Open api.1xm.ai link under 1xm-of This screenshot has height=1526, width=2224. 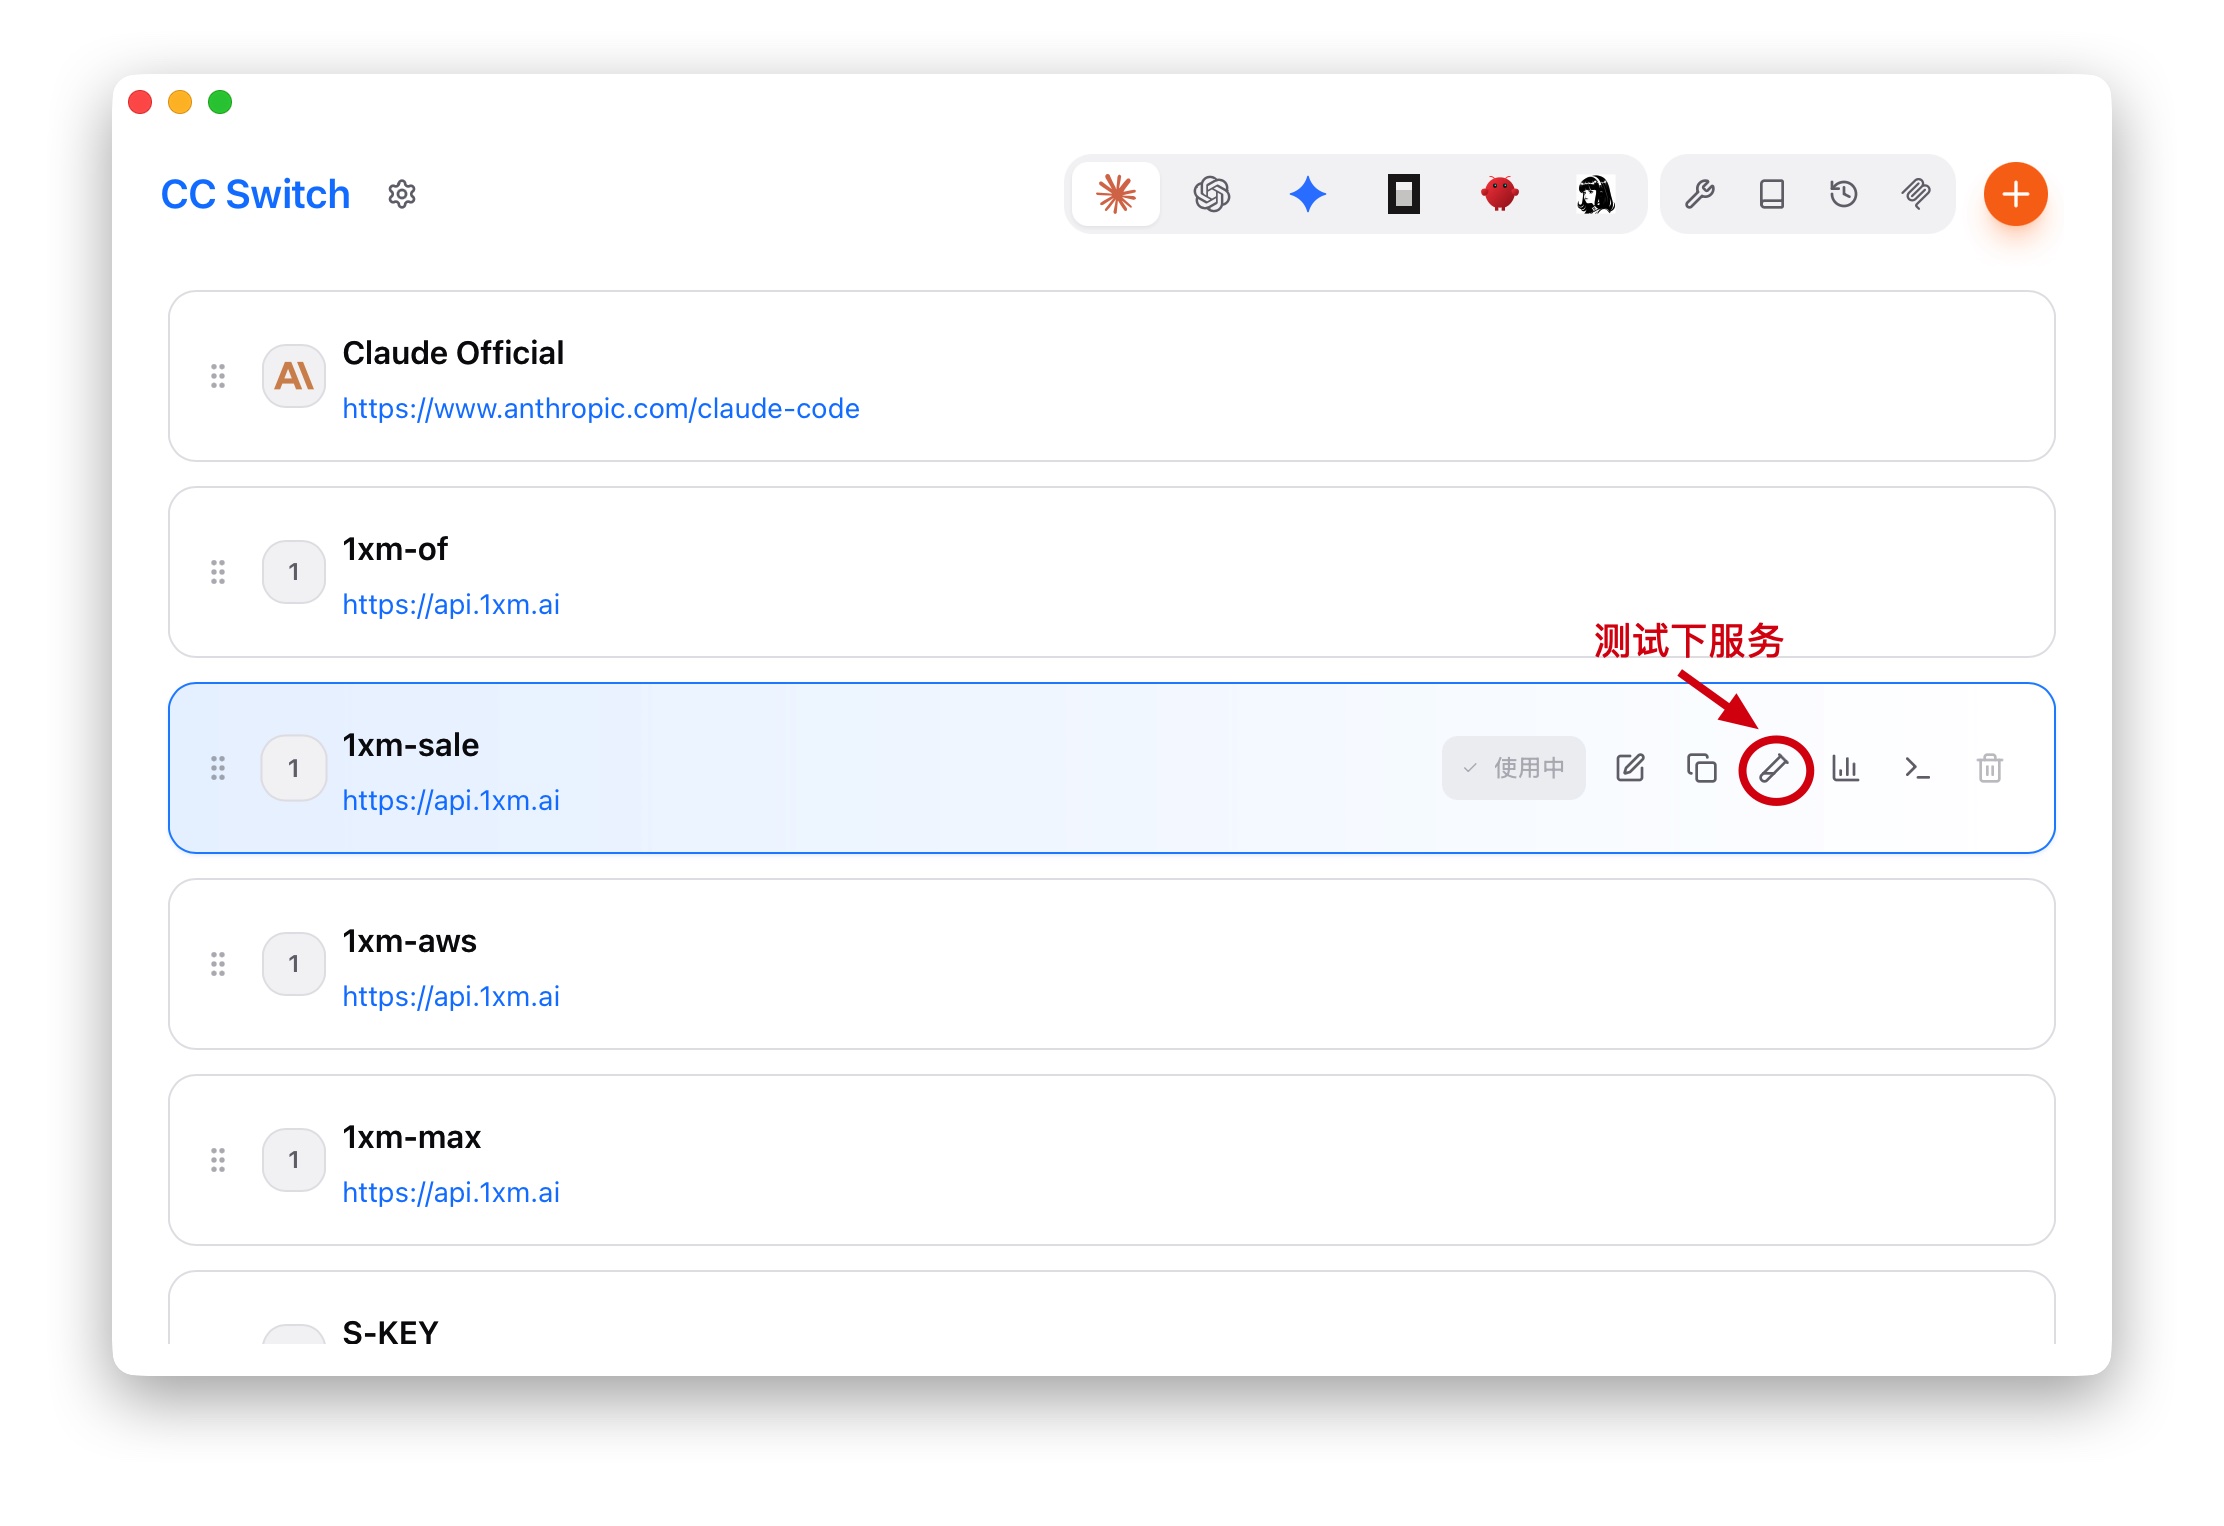[451, 604]
